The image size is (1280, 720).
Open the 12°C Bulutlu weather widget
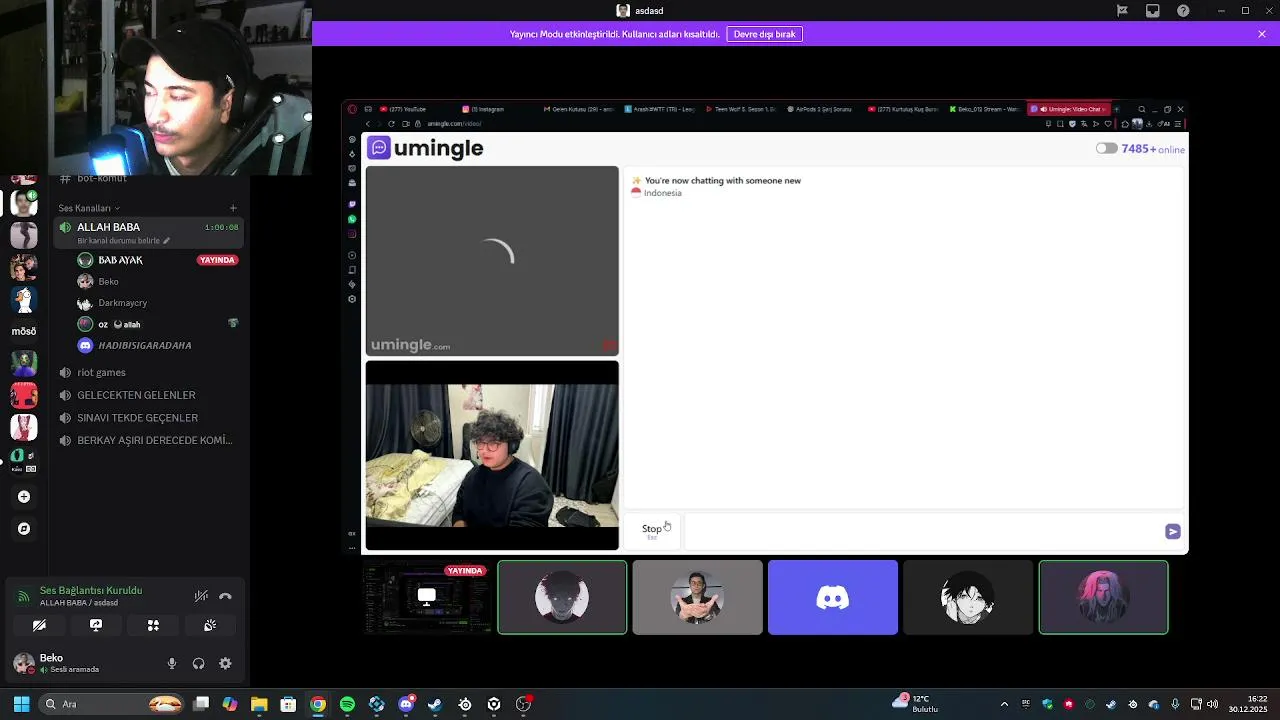tap(915, 704)
